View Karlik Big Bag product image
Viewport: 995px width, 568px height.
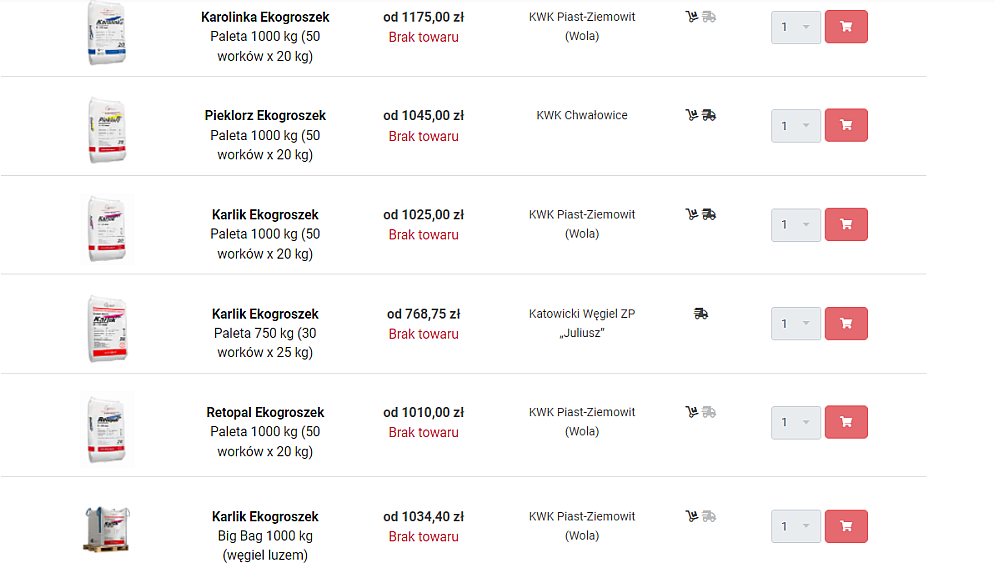(x=107, y=529)
